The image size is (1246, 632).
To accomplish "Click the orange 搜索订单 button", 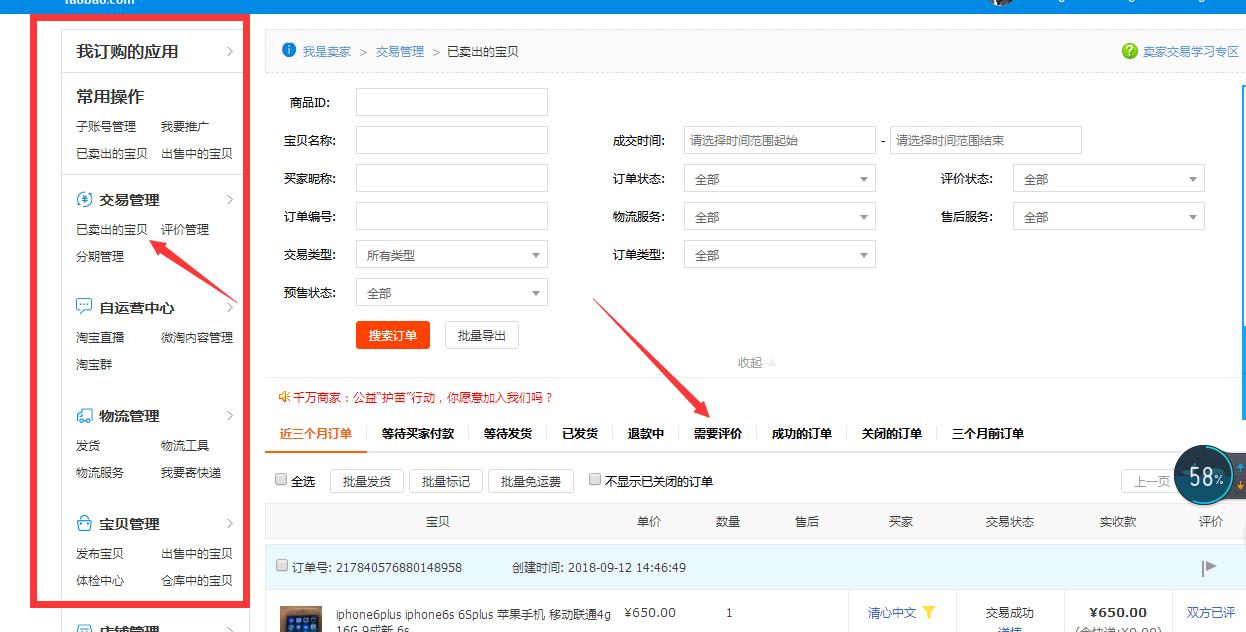I will pos(392,335).
